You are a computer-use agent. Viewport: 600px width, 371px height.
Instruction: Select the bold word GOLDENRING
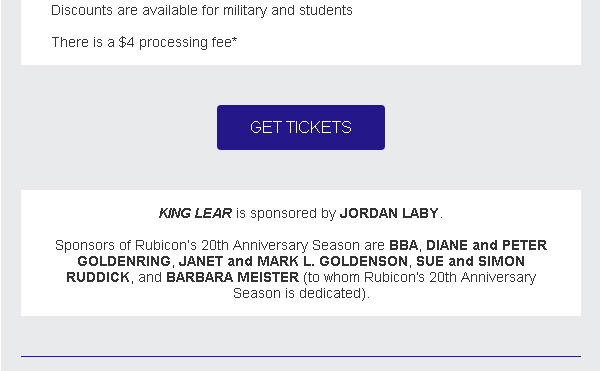pos(124,261)
